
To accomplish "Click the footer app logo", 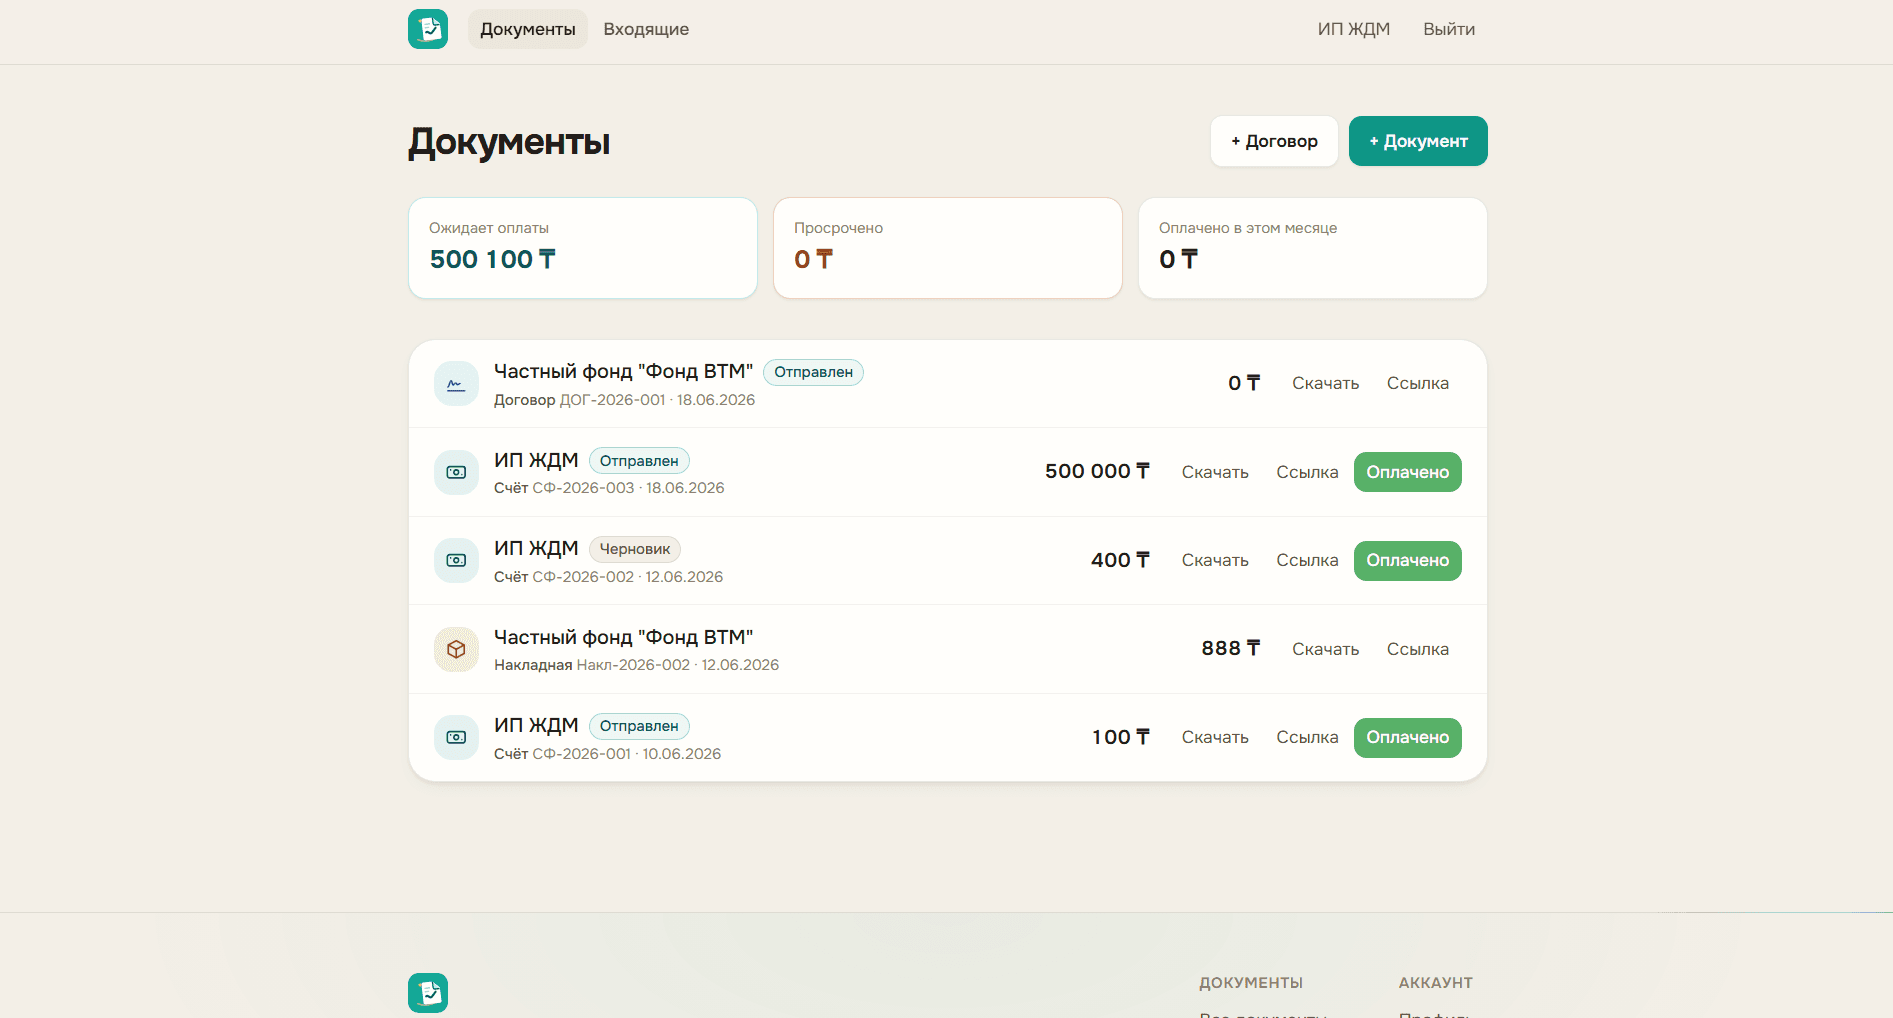I will tap(428, 993).
